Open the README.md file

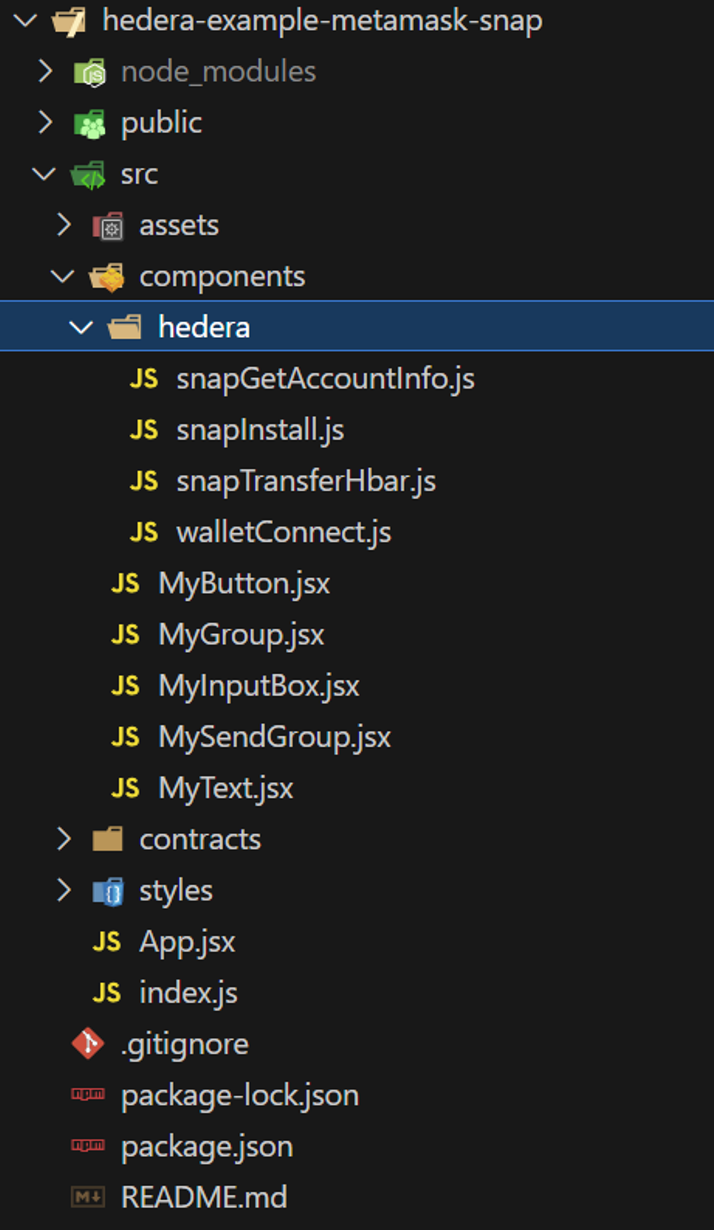203,1197
